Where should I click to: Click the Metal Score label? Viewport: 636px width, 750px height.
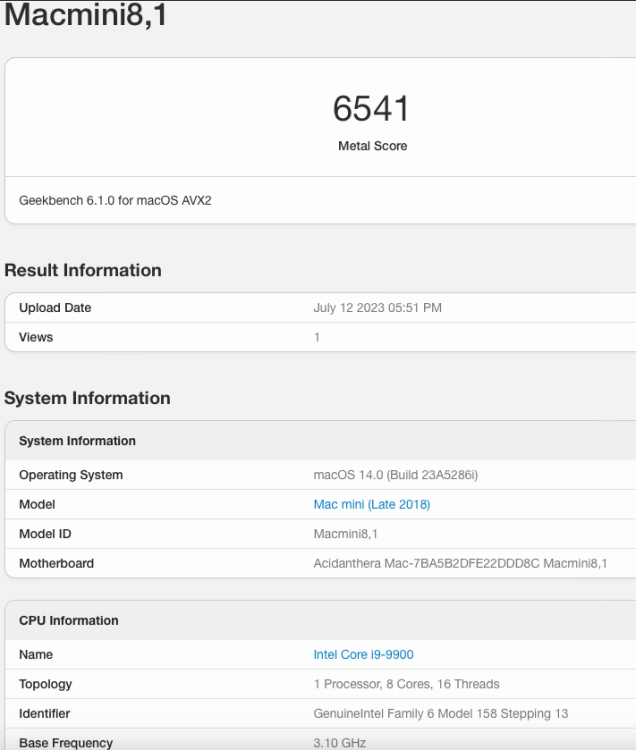[373, 146]
